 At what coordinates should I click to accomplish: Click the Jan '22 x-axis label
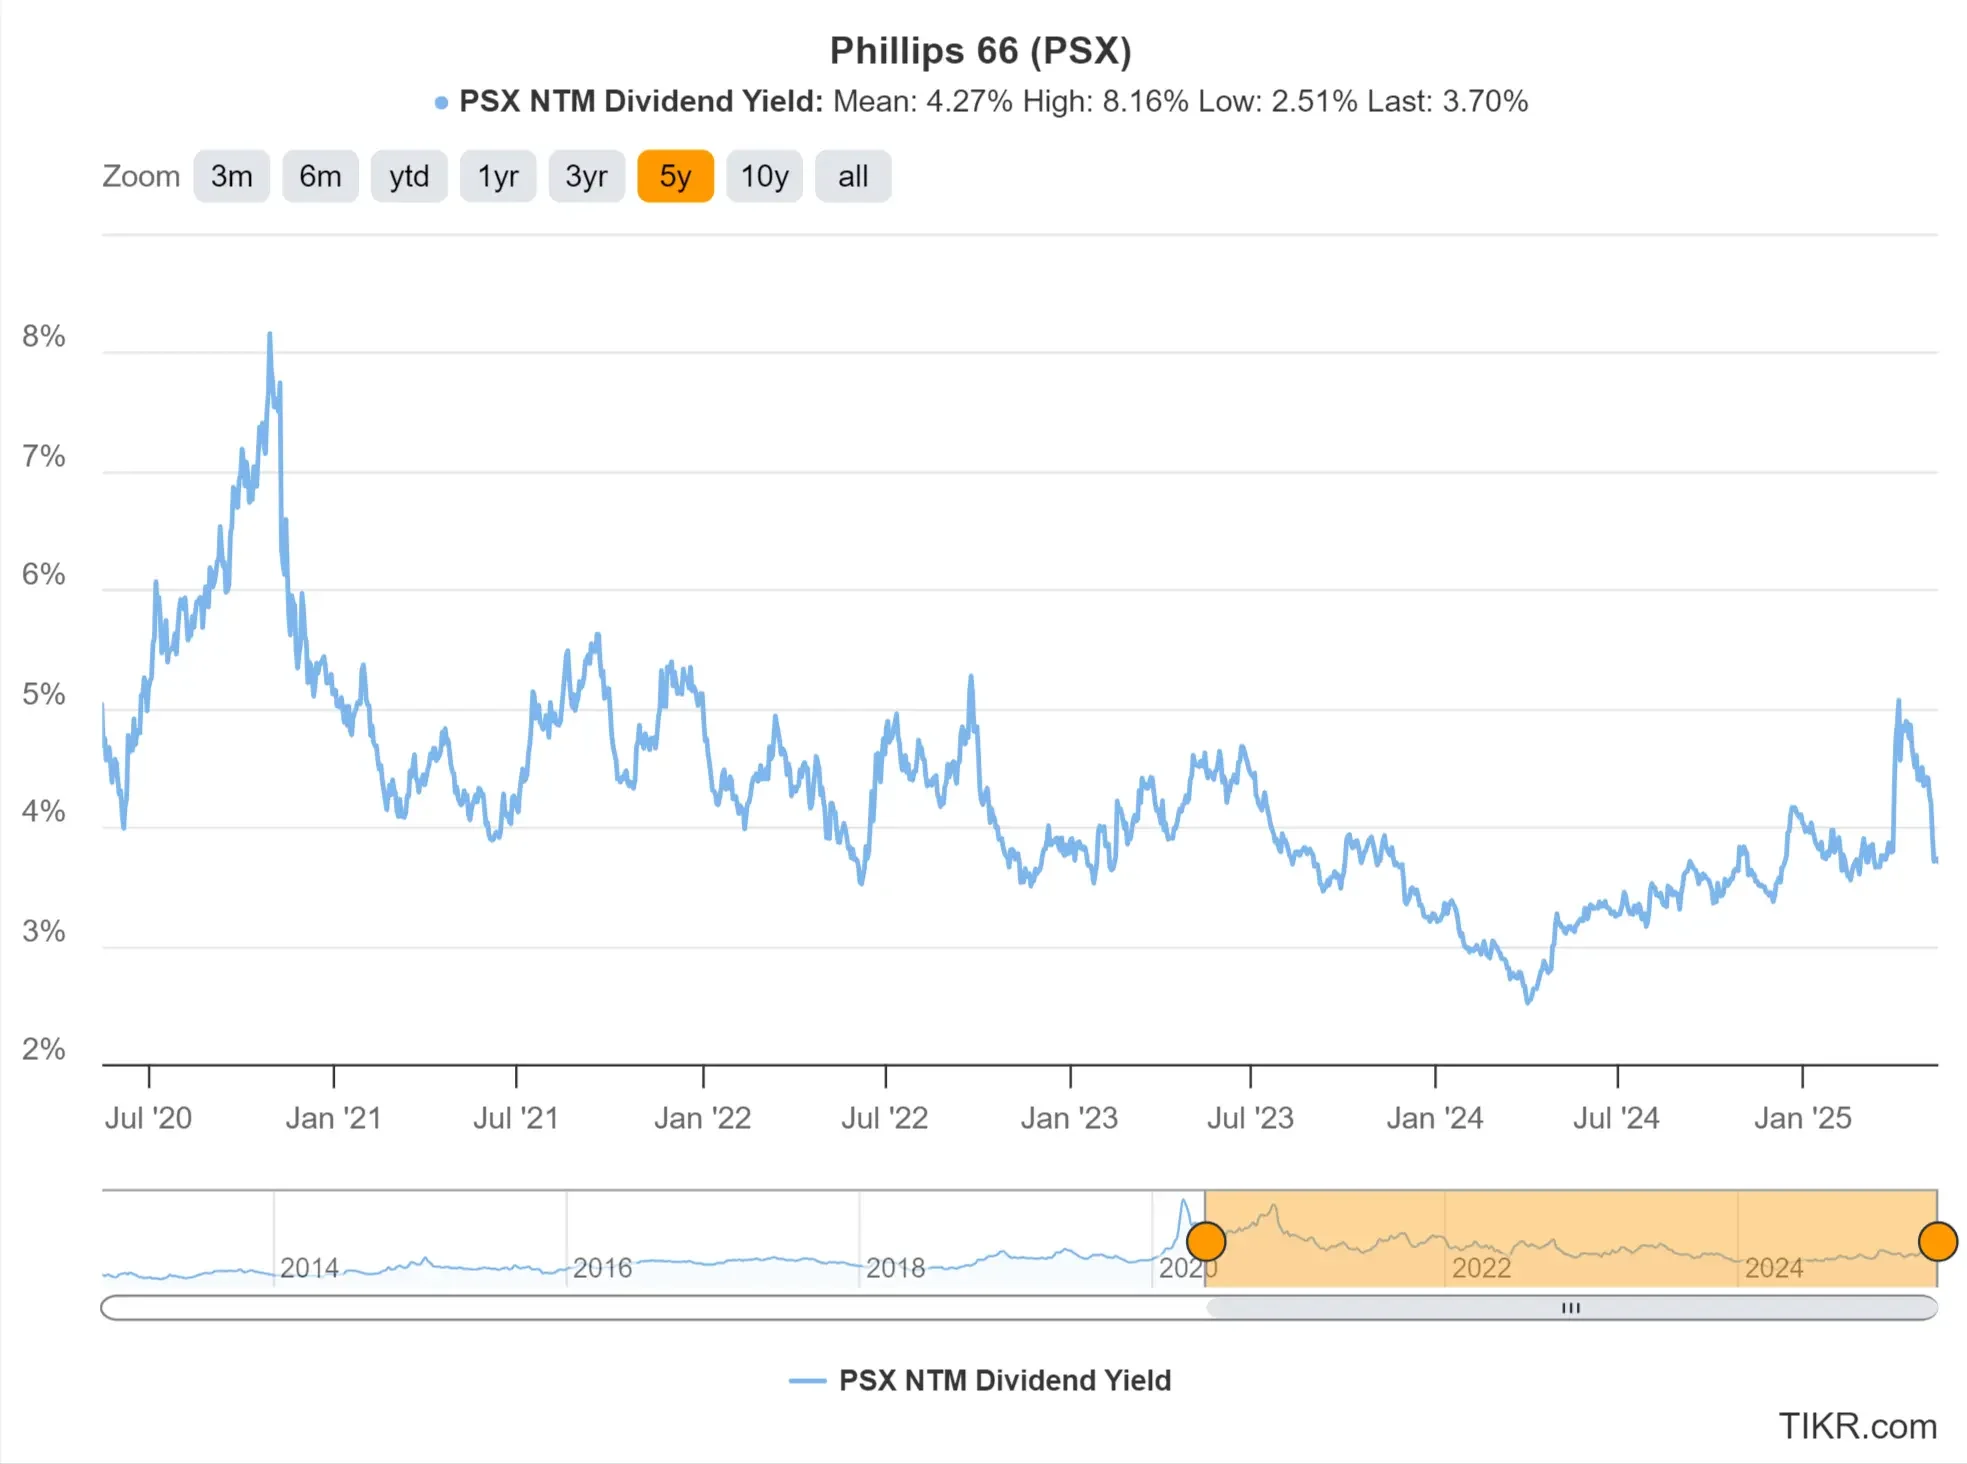click(x=703, y=1118)
